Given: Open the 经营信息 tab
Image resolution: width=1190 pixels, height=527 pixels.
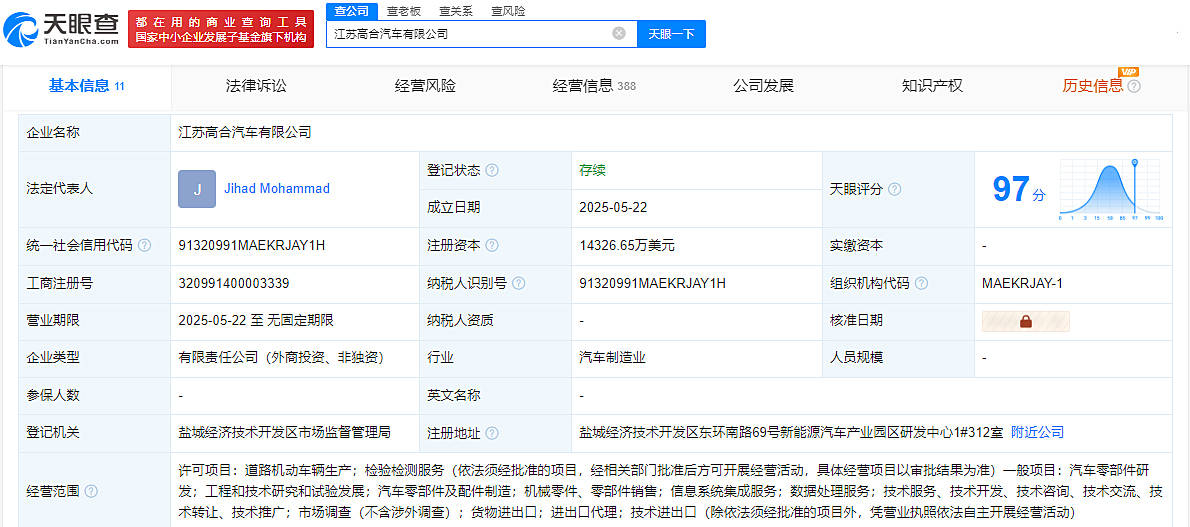Looking at the screenshot, I should pyautogui.click(x=593, y=86).
